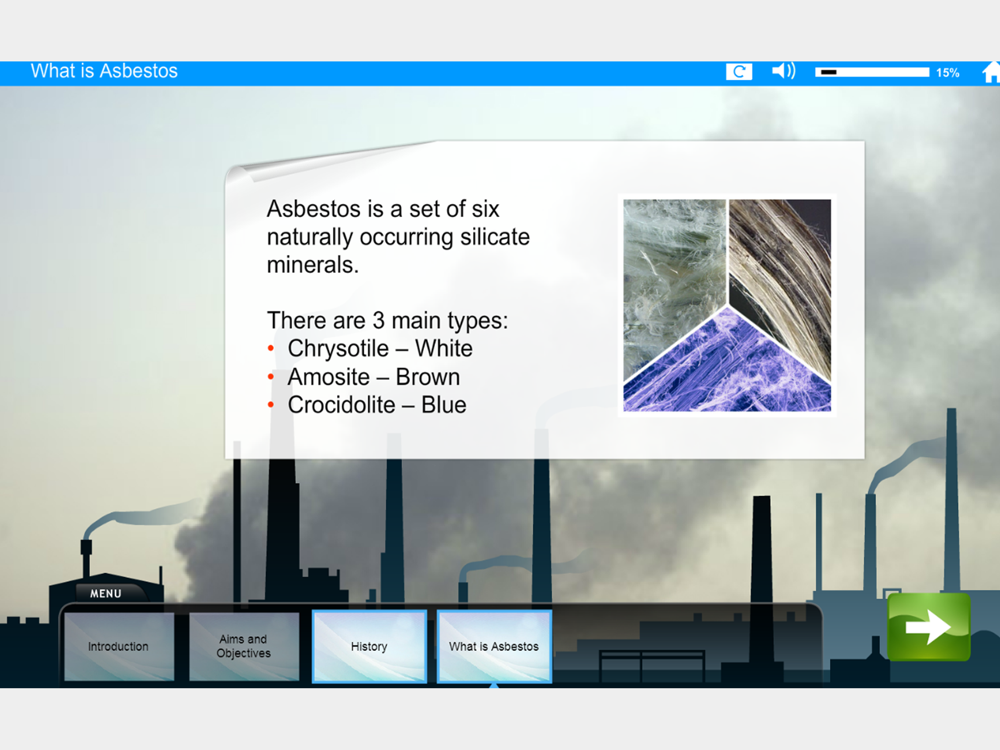Viewport: 1000px width, 750px height.
Task: Click the 'Amosite – Brown' bullet
Action: click(x=373, y=377)
